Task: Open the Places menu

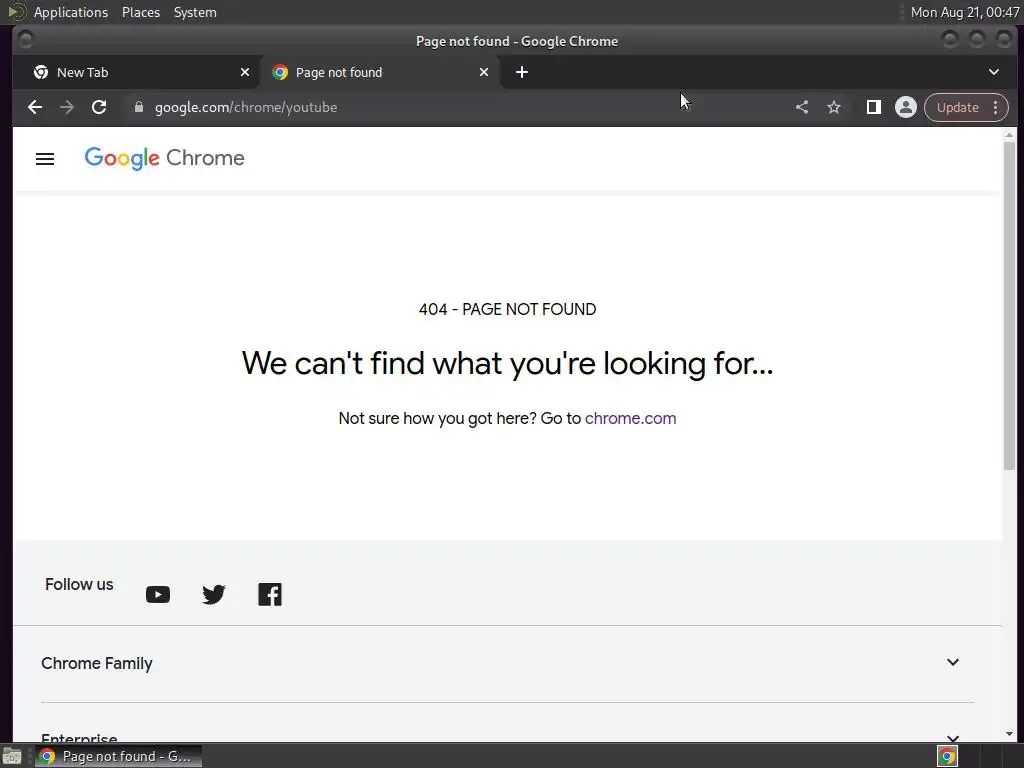Action: [x=140, y=12]
